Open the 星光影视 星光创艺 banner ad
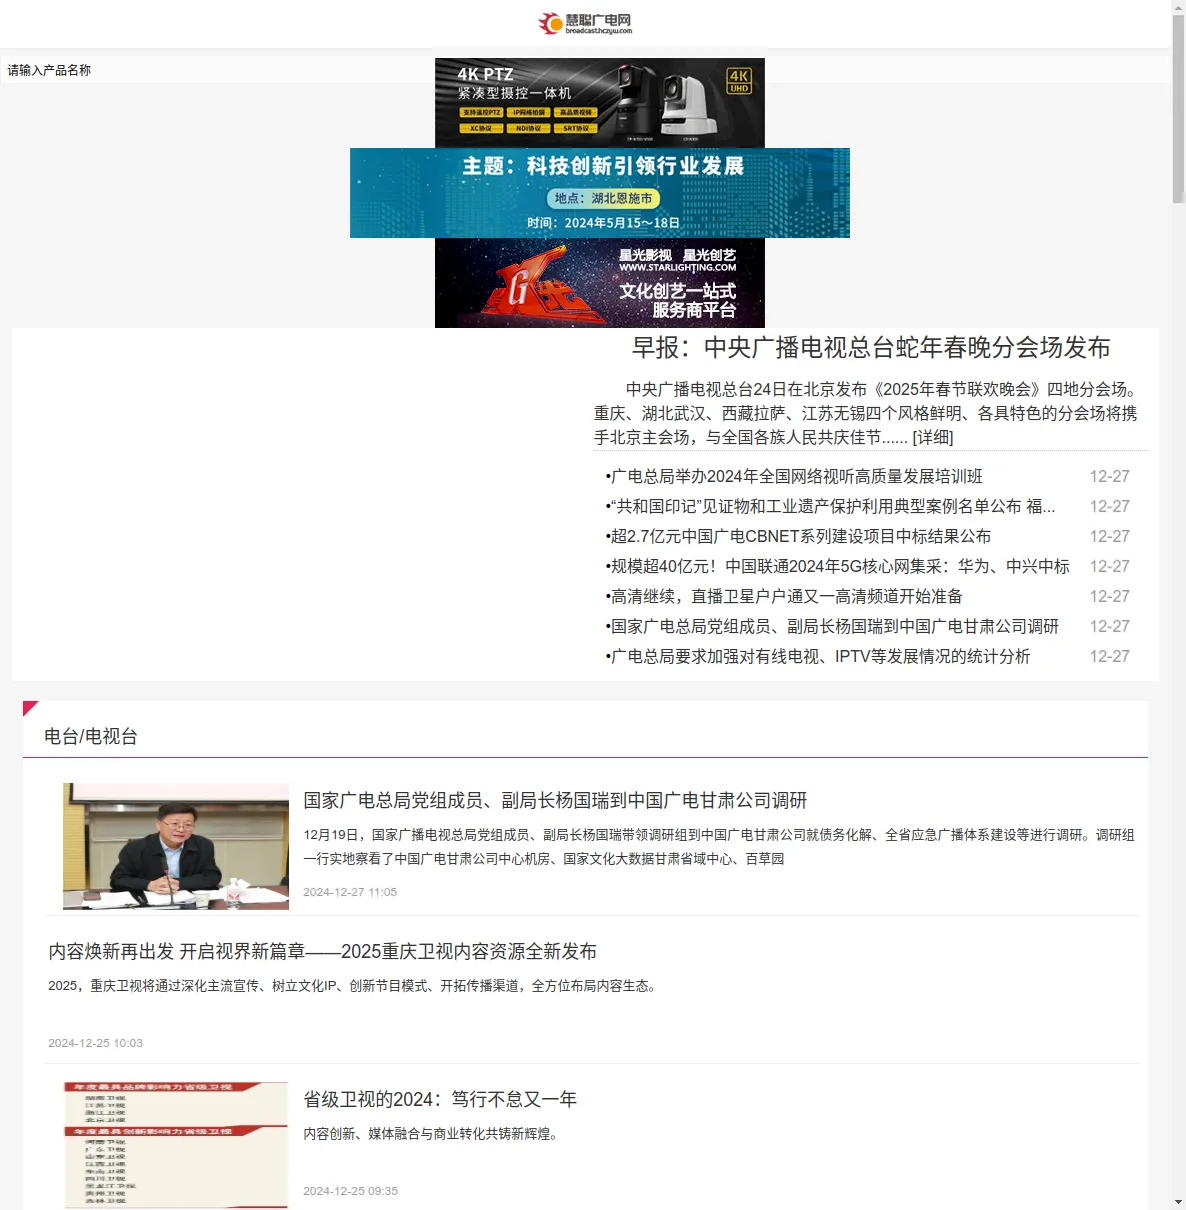 point(600,283)
